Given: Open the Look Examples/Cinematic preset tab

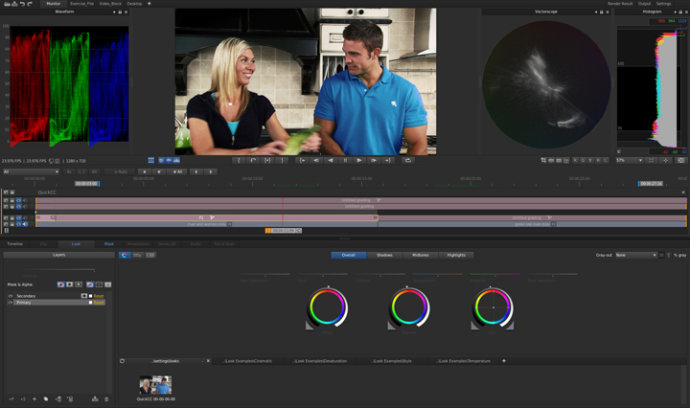Looking at the screenshot, I should point(248,360).
